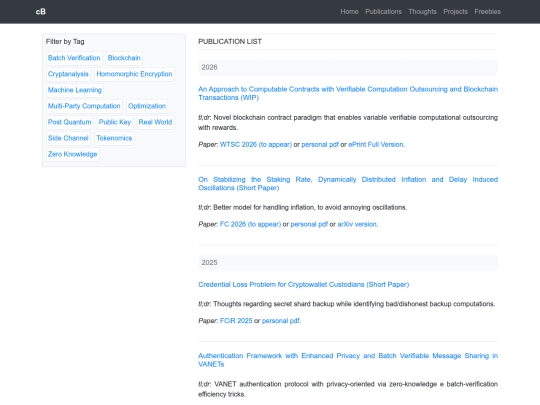
Task: Open WTSC 2026 (to appear) link
Action: (x=256, y=145)
